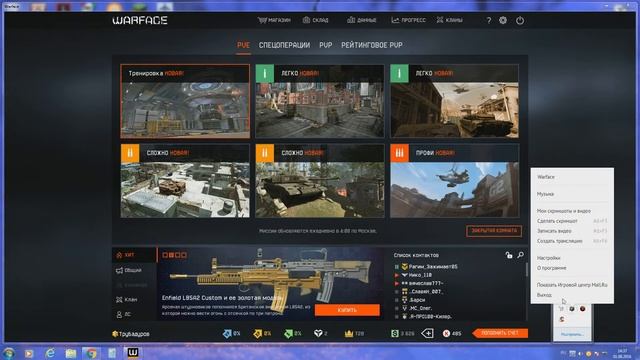Click the currency exchange arrow icon
640x360 pixels.
[x=427, y=333]
